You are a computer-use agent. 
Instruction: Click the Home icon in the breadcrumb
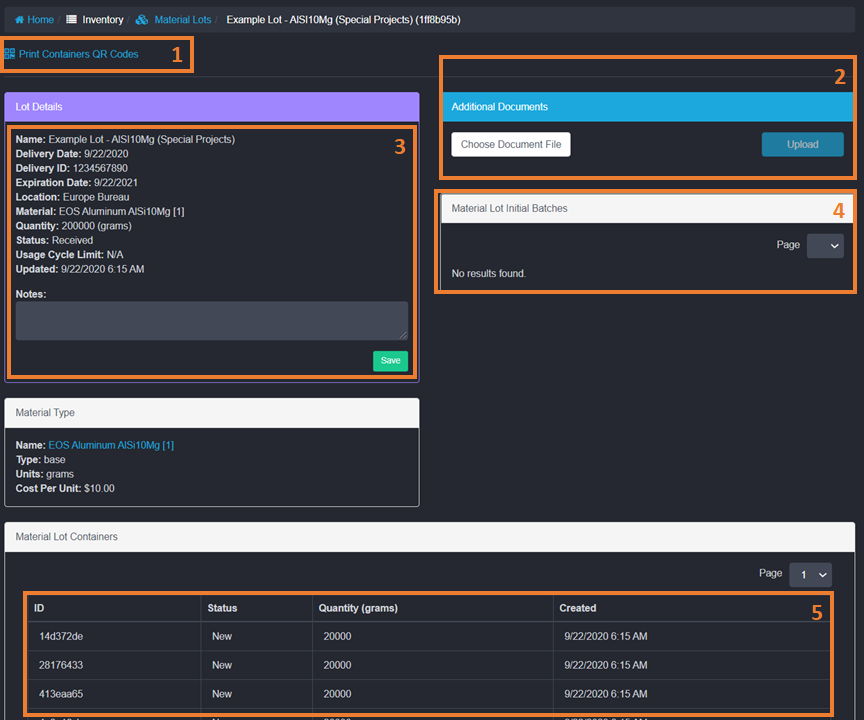click(19, 20)
